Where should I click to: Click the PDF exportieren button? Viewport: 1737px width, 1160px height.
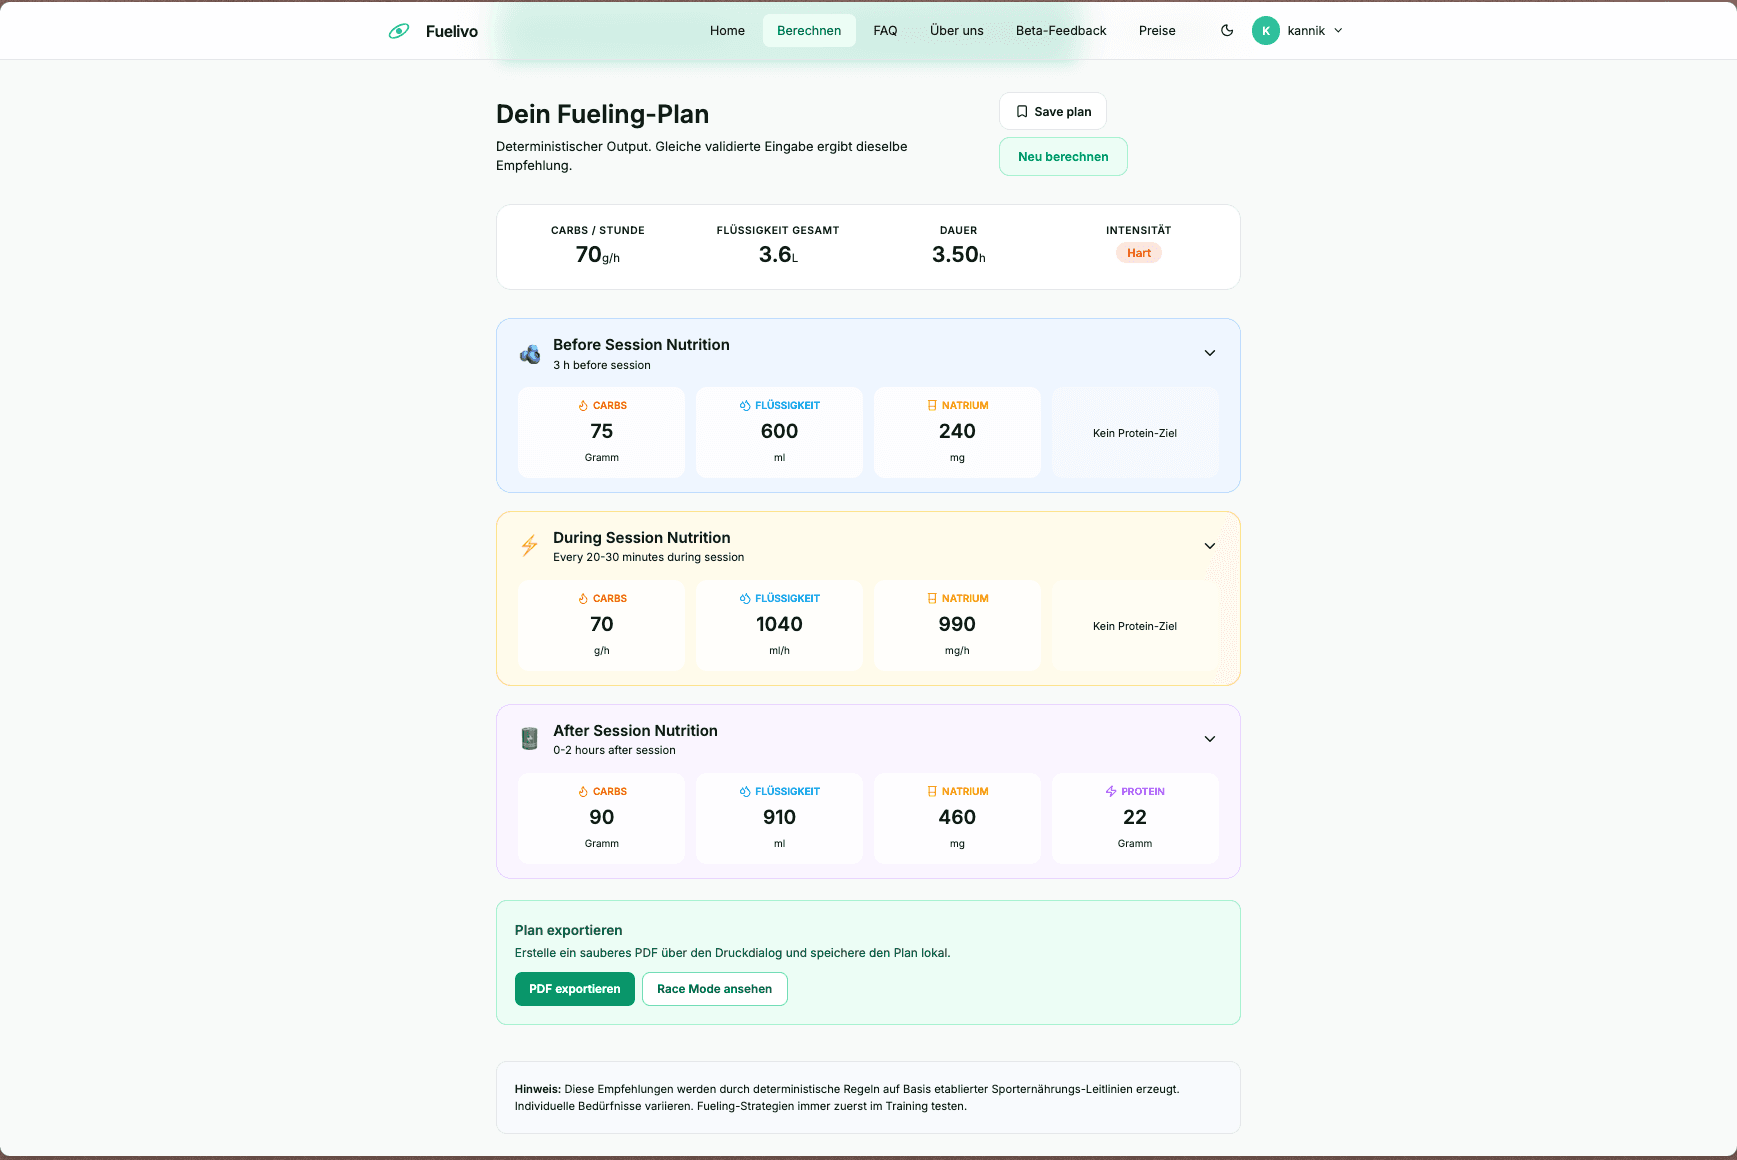575,989
